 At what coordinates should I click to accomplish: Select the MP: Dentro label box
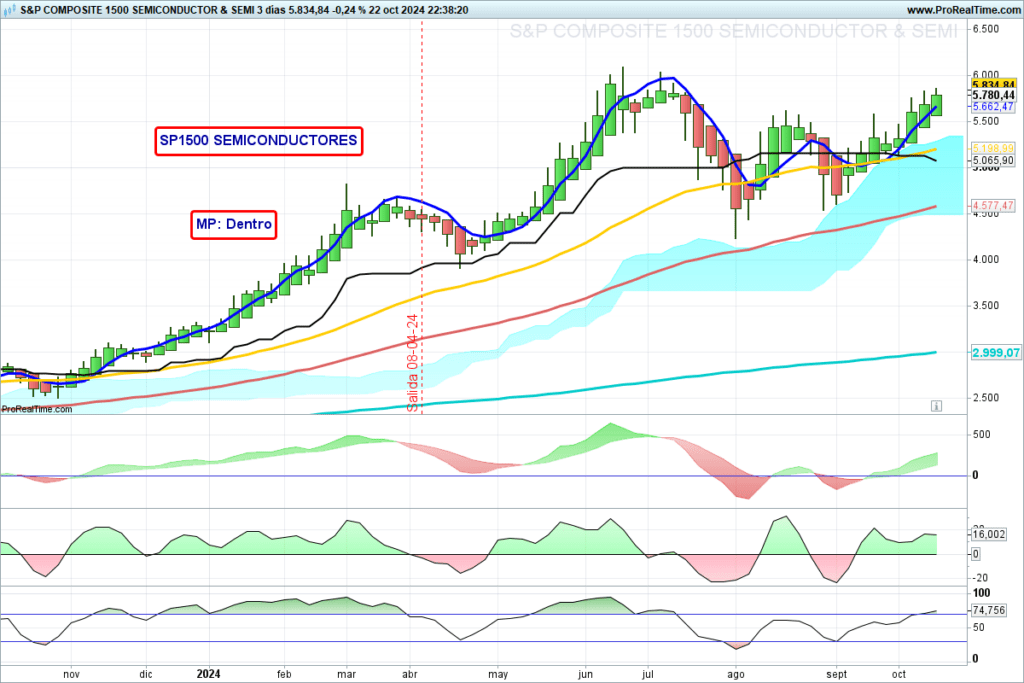[233, 224]
